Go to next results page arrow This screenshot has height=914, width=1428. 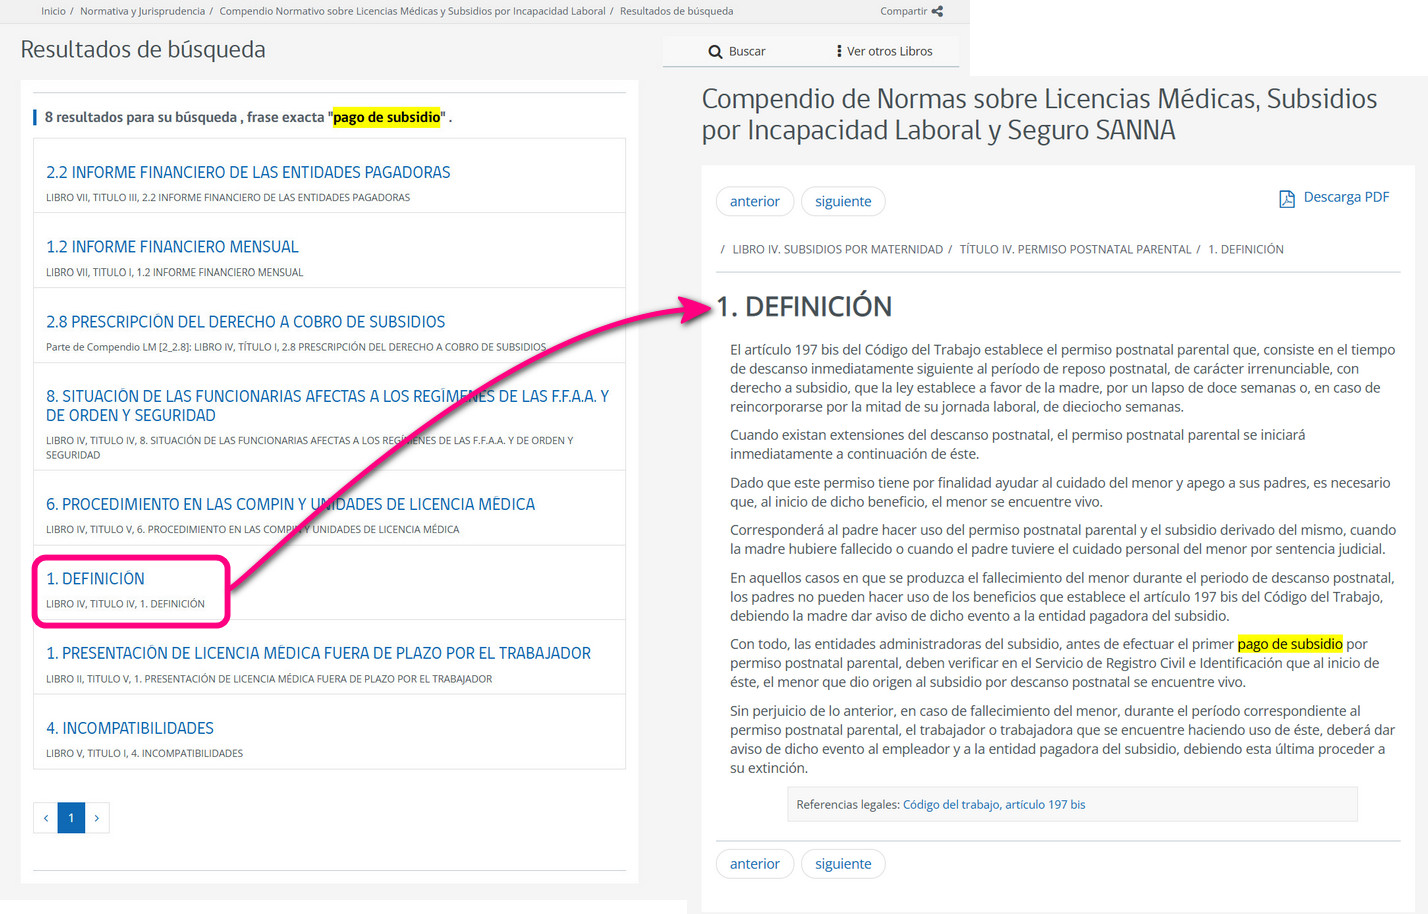(x=97, y=818)
